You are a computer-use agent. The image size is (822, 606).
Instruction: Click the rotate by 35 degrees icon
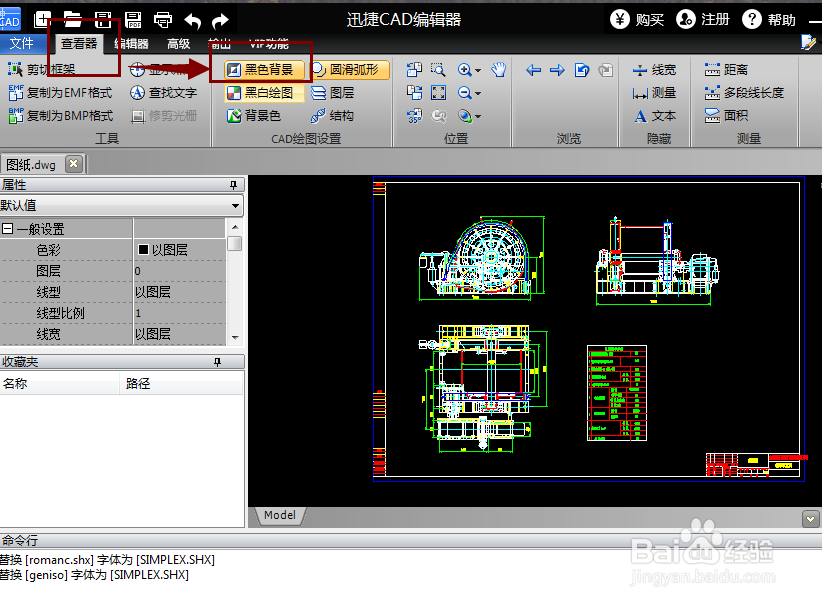click(x=414, y=116)
